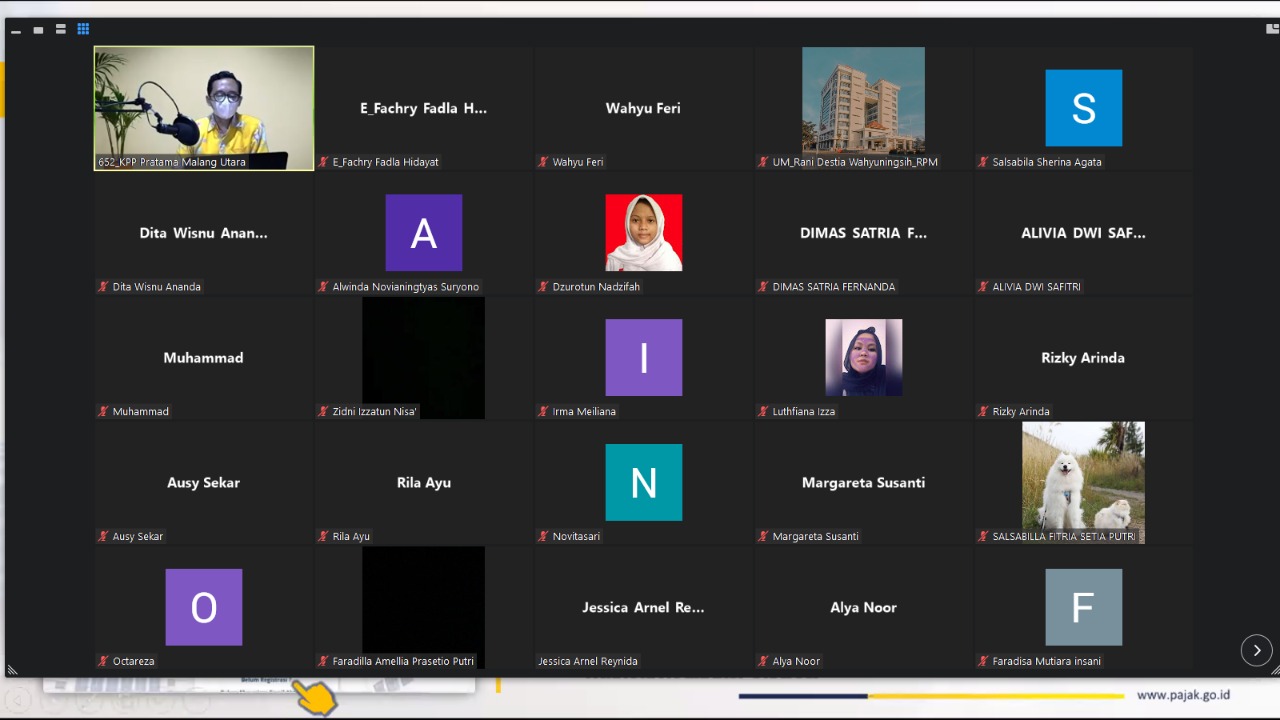Image resolution: width=1280 pixels, height=720 pixels.
Task: Select Salsabila Sherina Agata's blue S avatar
Action: (x=1083, y=108)
